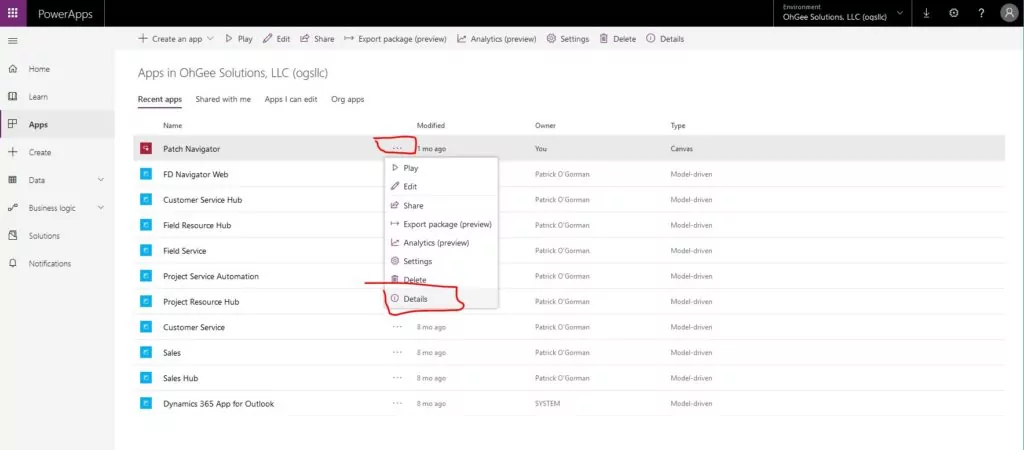Click the Project Service Automation app icon

(x=146, y=276)
